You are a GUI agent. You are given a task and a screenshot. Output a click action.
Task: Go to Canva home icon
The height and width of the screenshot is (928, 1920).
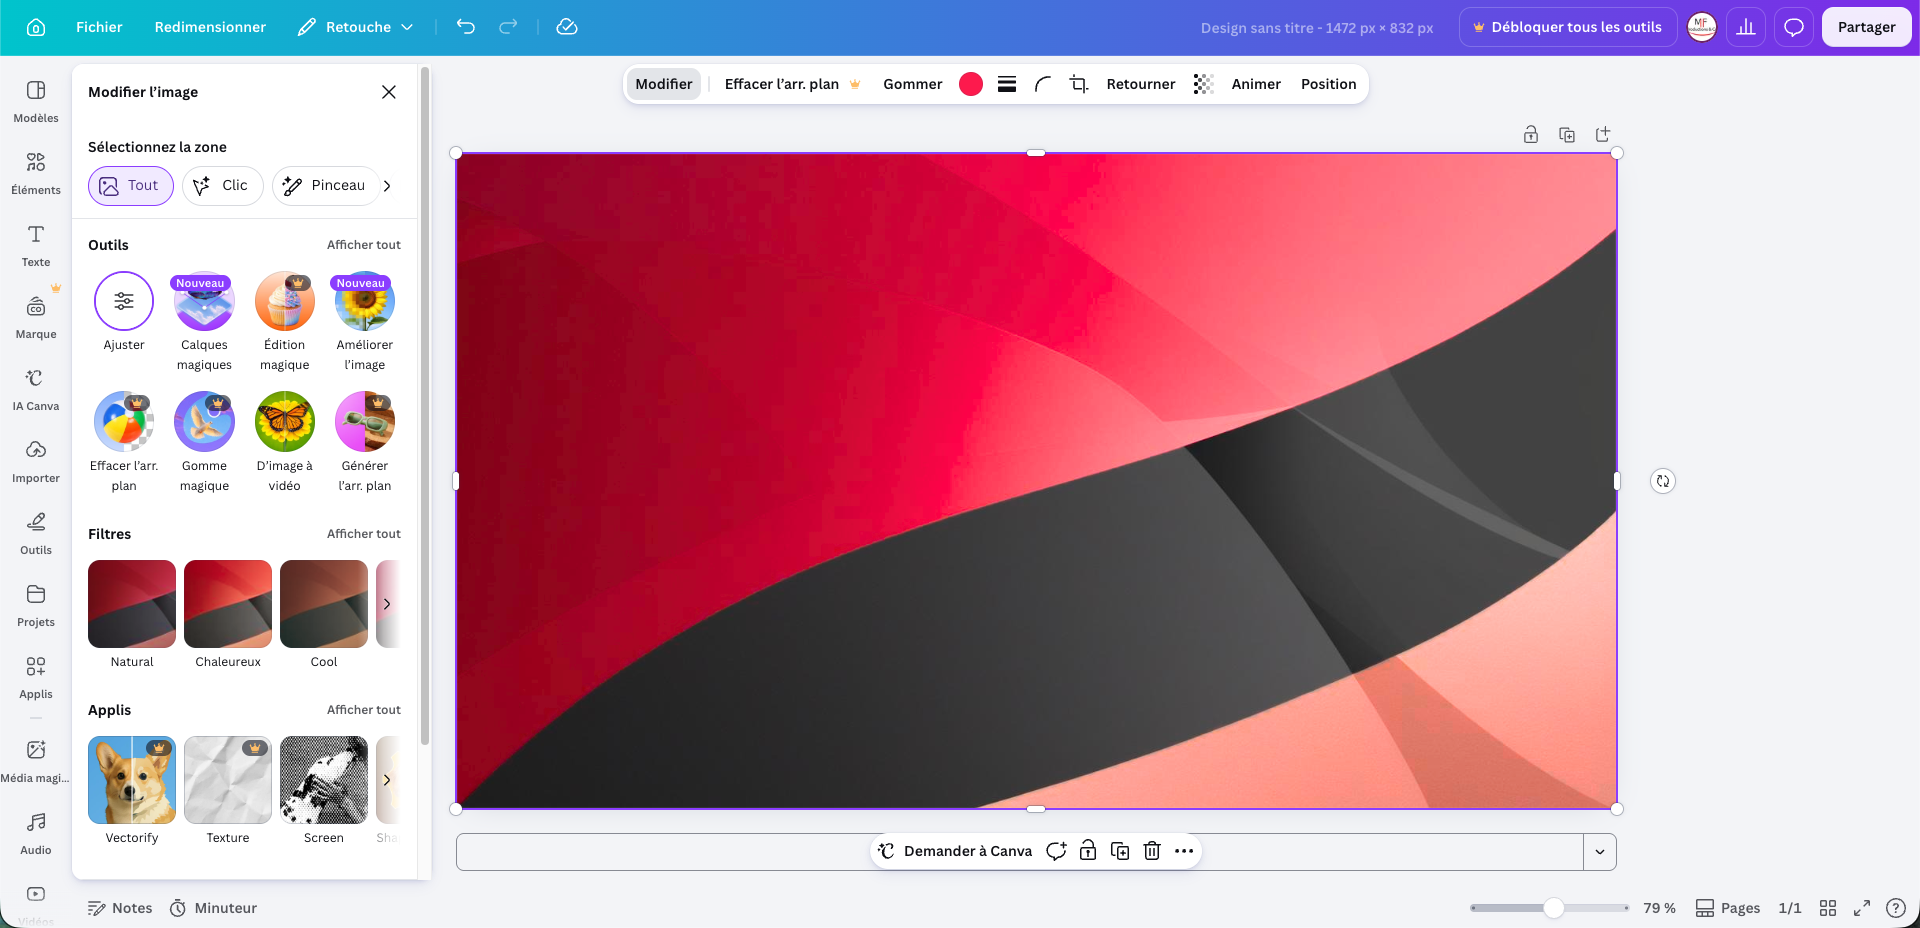pyautogui.click(x=36, y=27)
